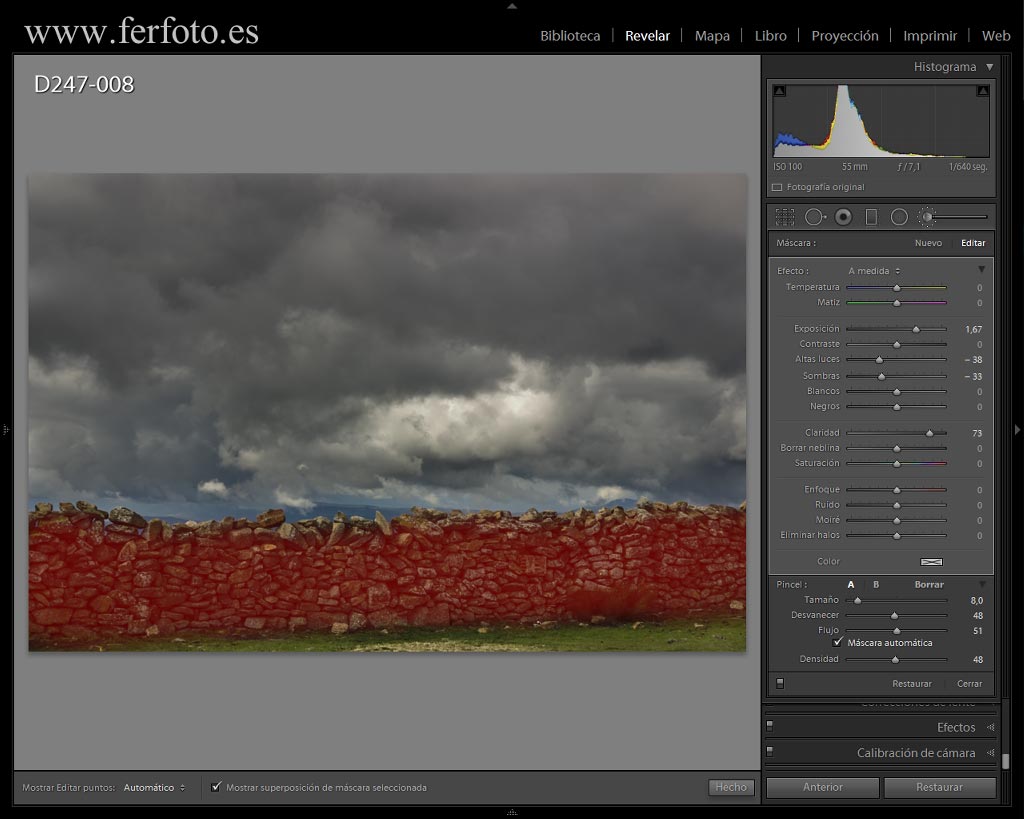1024x819 pixels.
Task: Open the Mapa module
Action: pyautogui.click(x=712, y=36)
